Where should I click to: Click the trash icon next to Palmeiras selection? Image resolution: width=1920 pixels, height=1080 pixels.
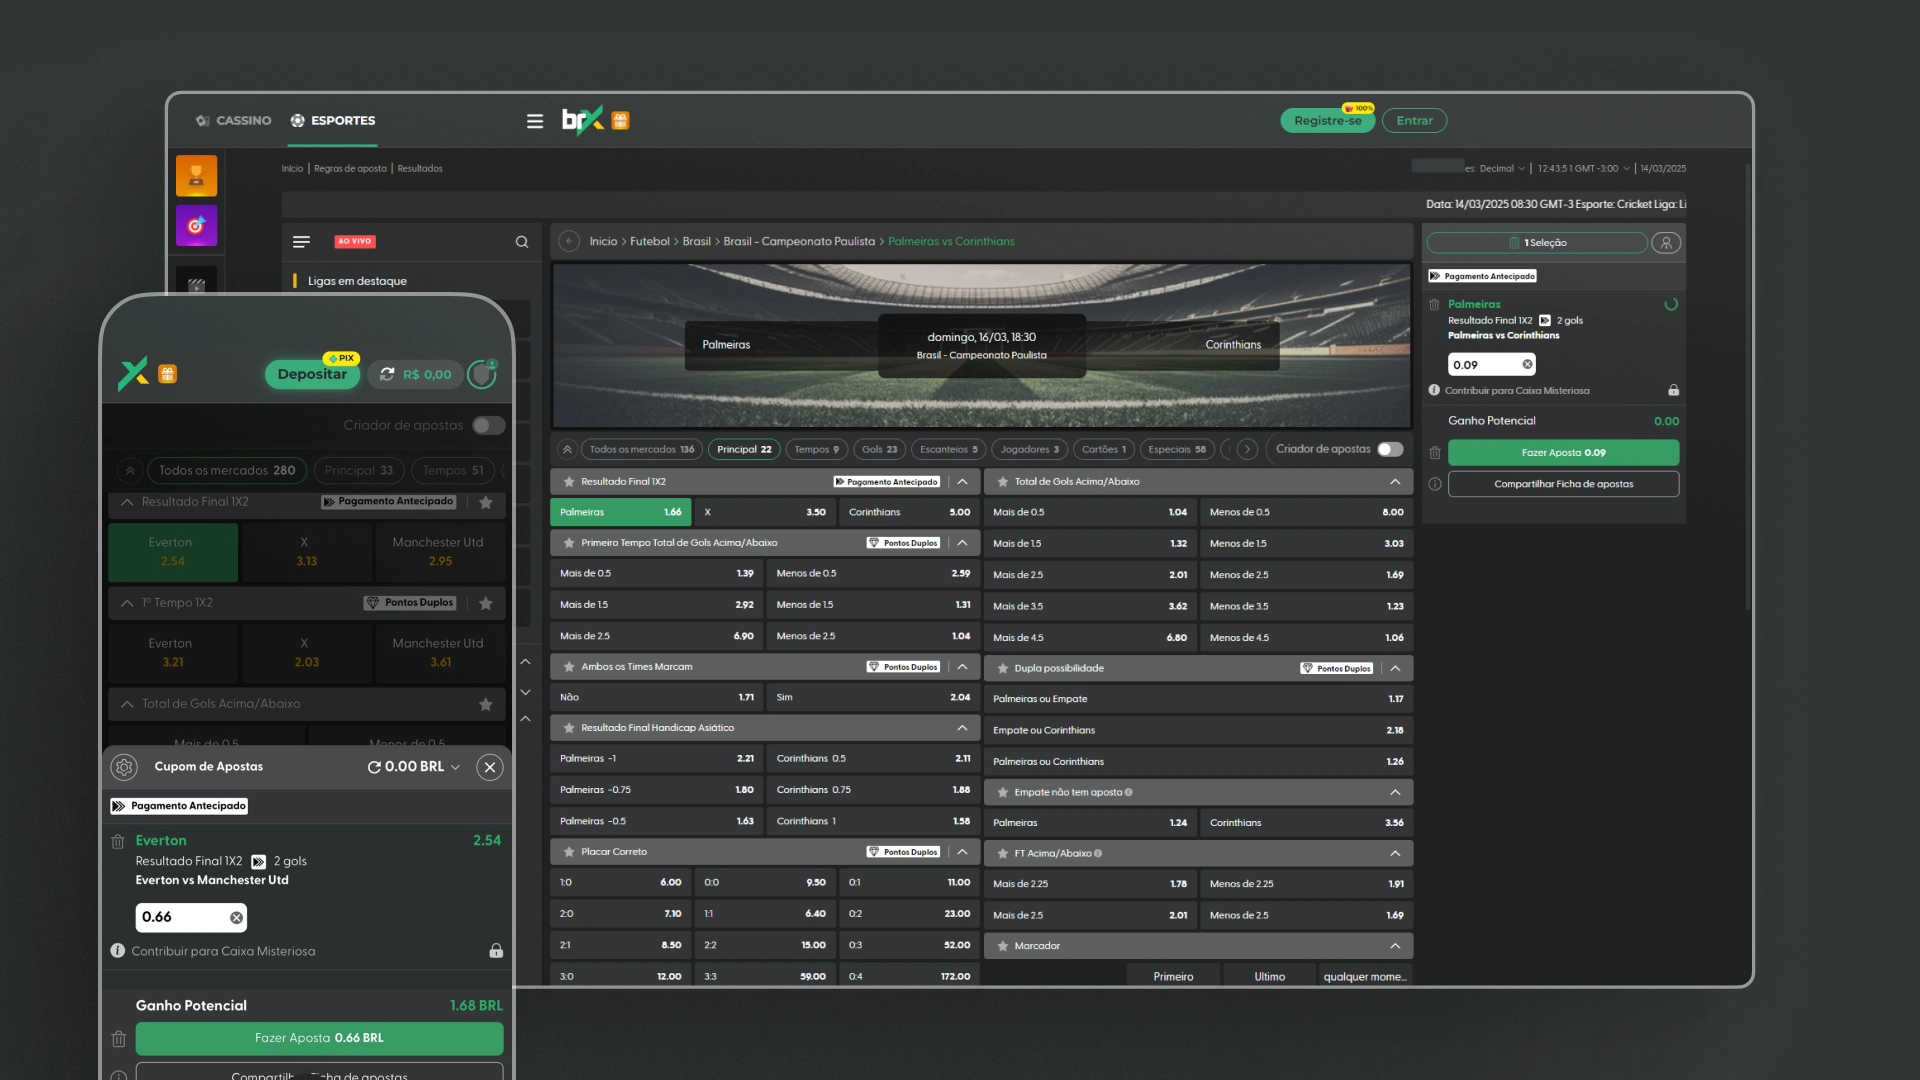click(x=1434, y=304)
